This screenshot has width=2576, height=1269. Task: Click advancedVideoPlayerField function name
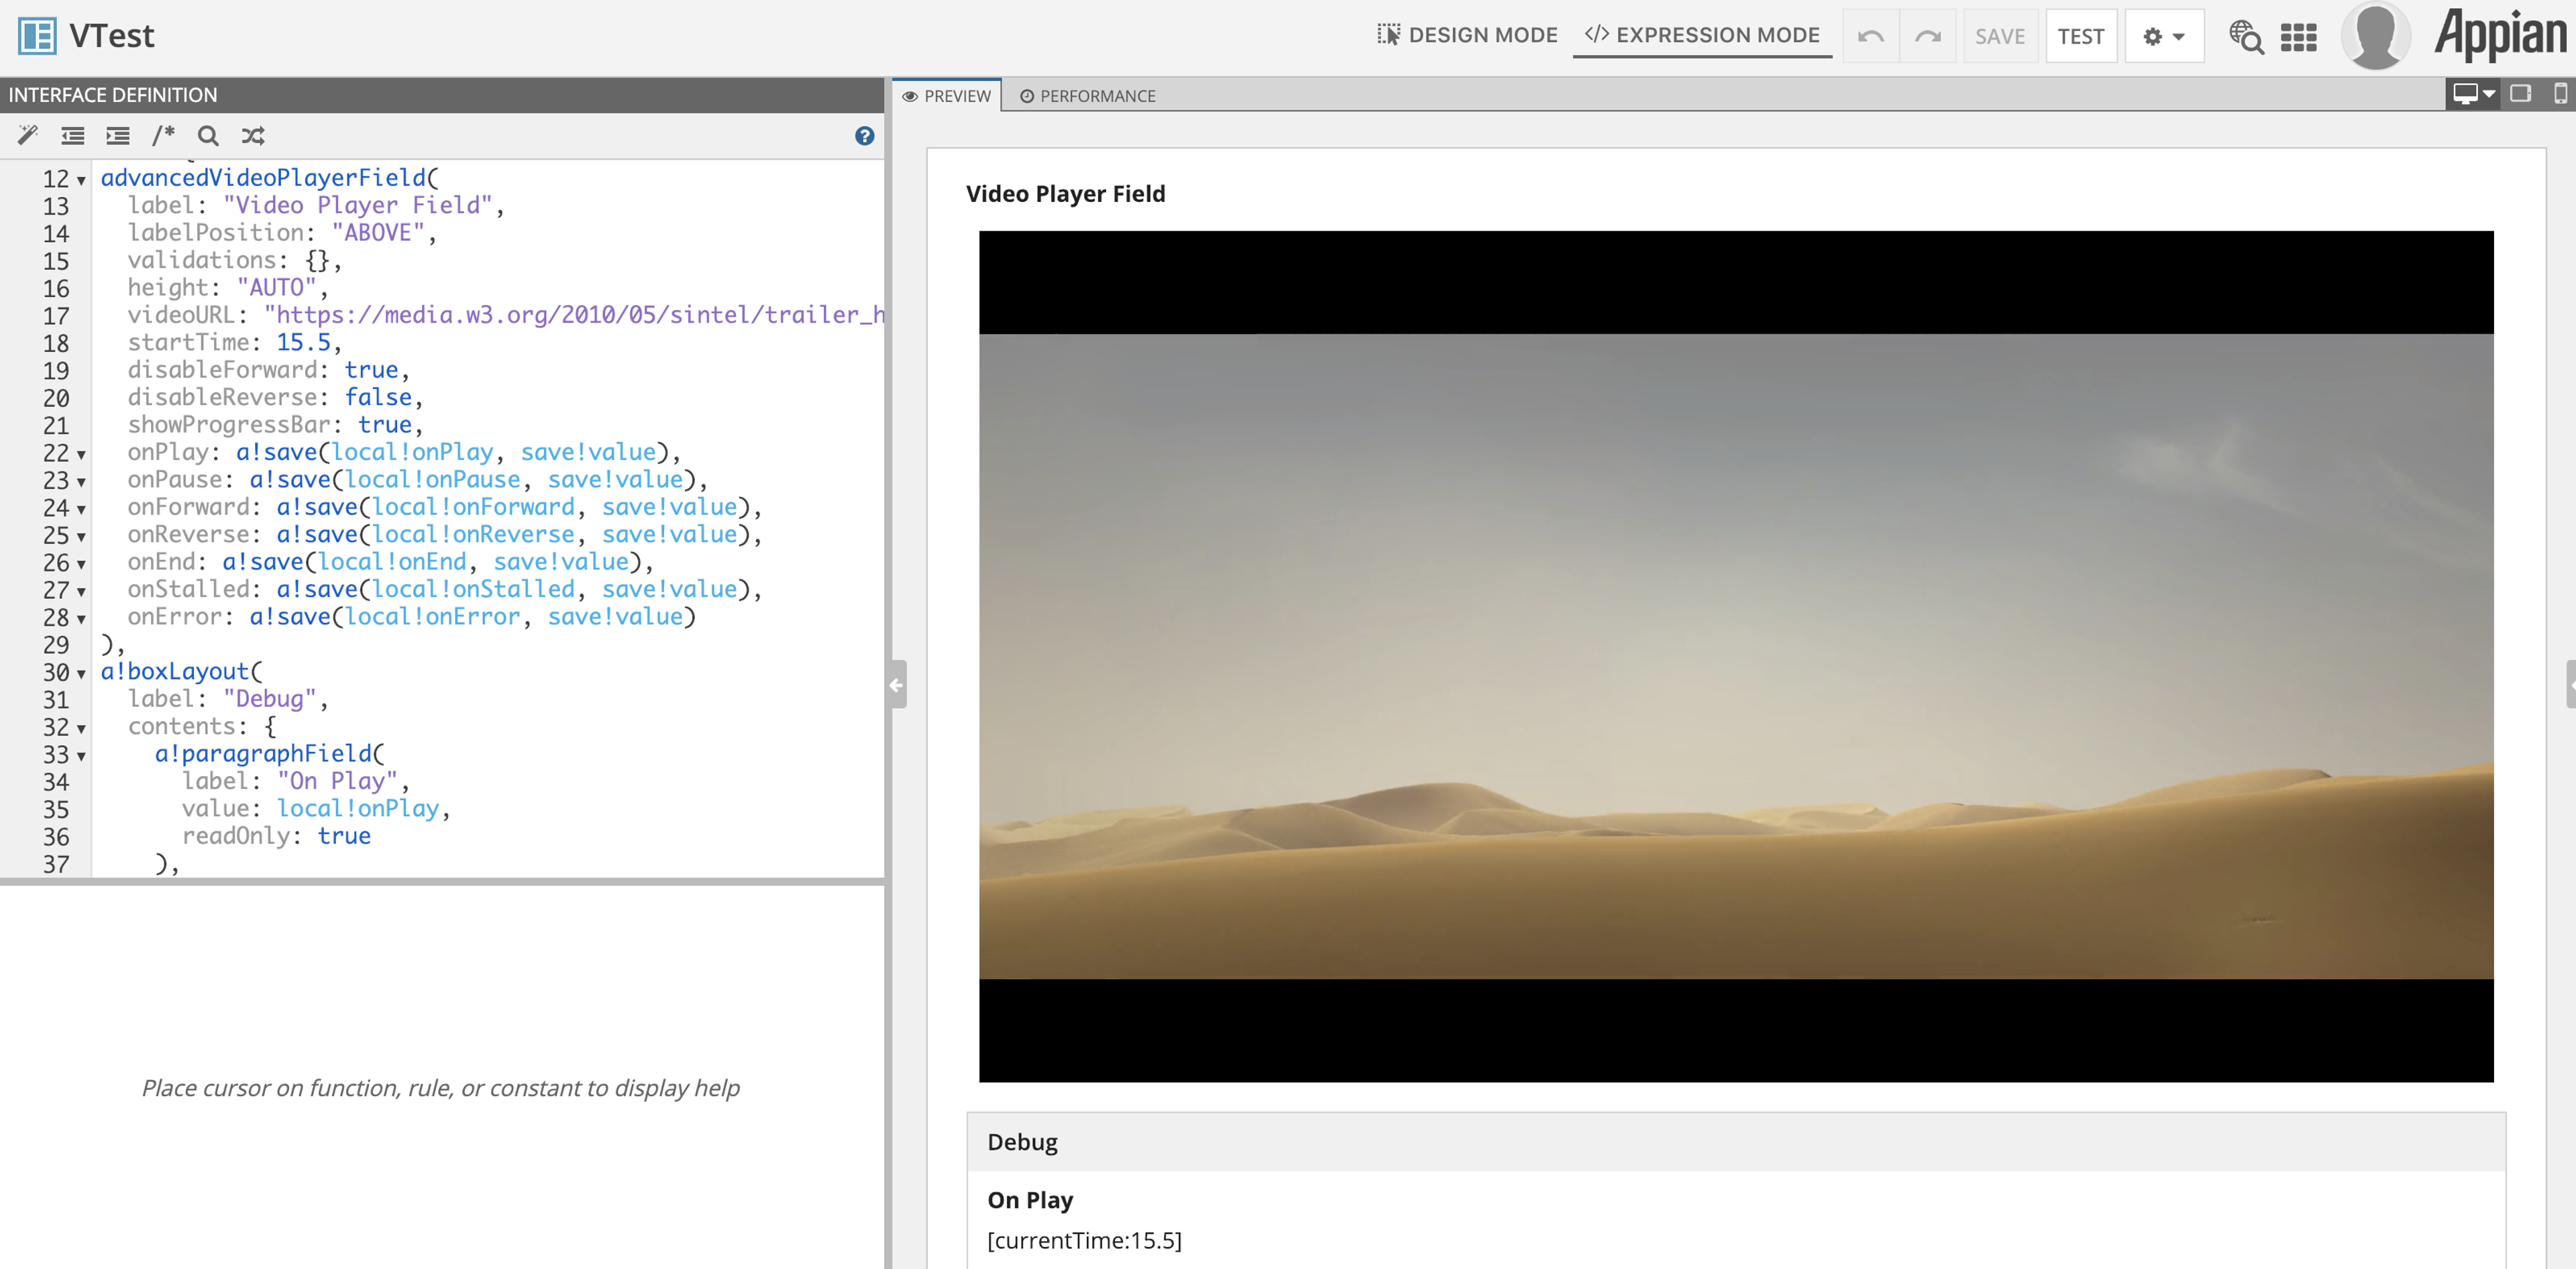(263, 178)
